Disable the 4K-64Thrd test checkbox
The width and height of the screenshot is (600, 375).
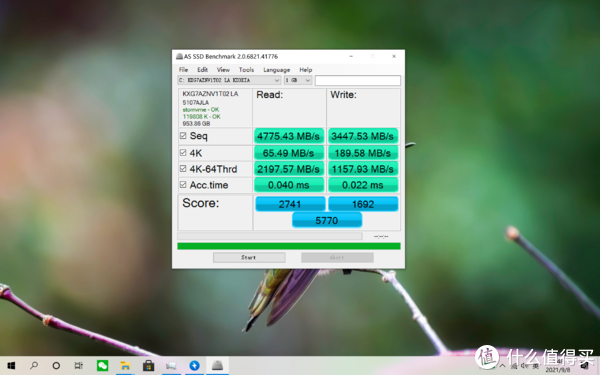point(183,169)
